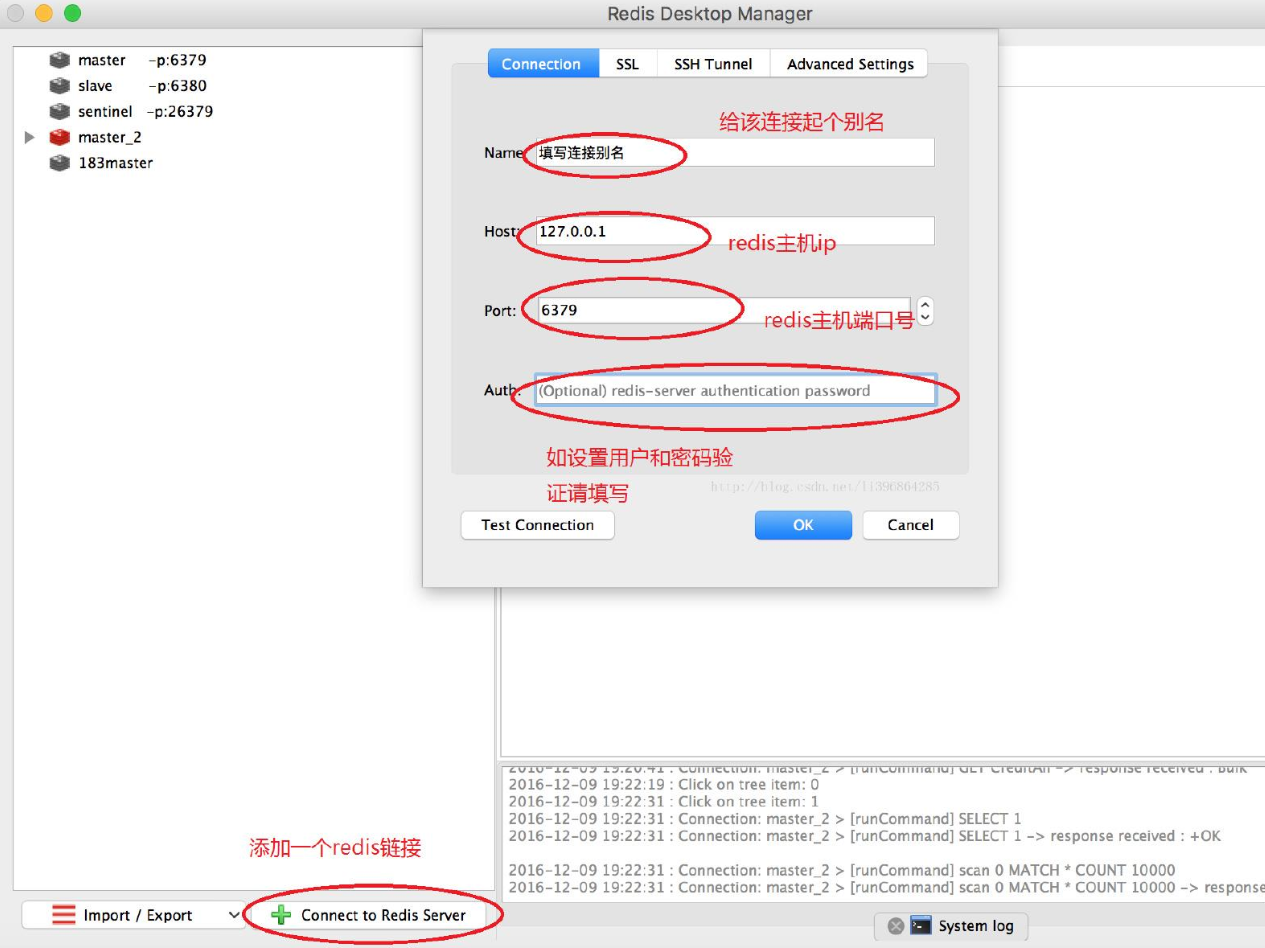Screen dimensions: 1265x948
Task: Click log line 'Click on tree item: 0'
Action: 663,784
